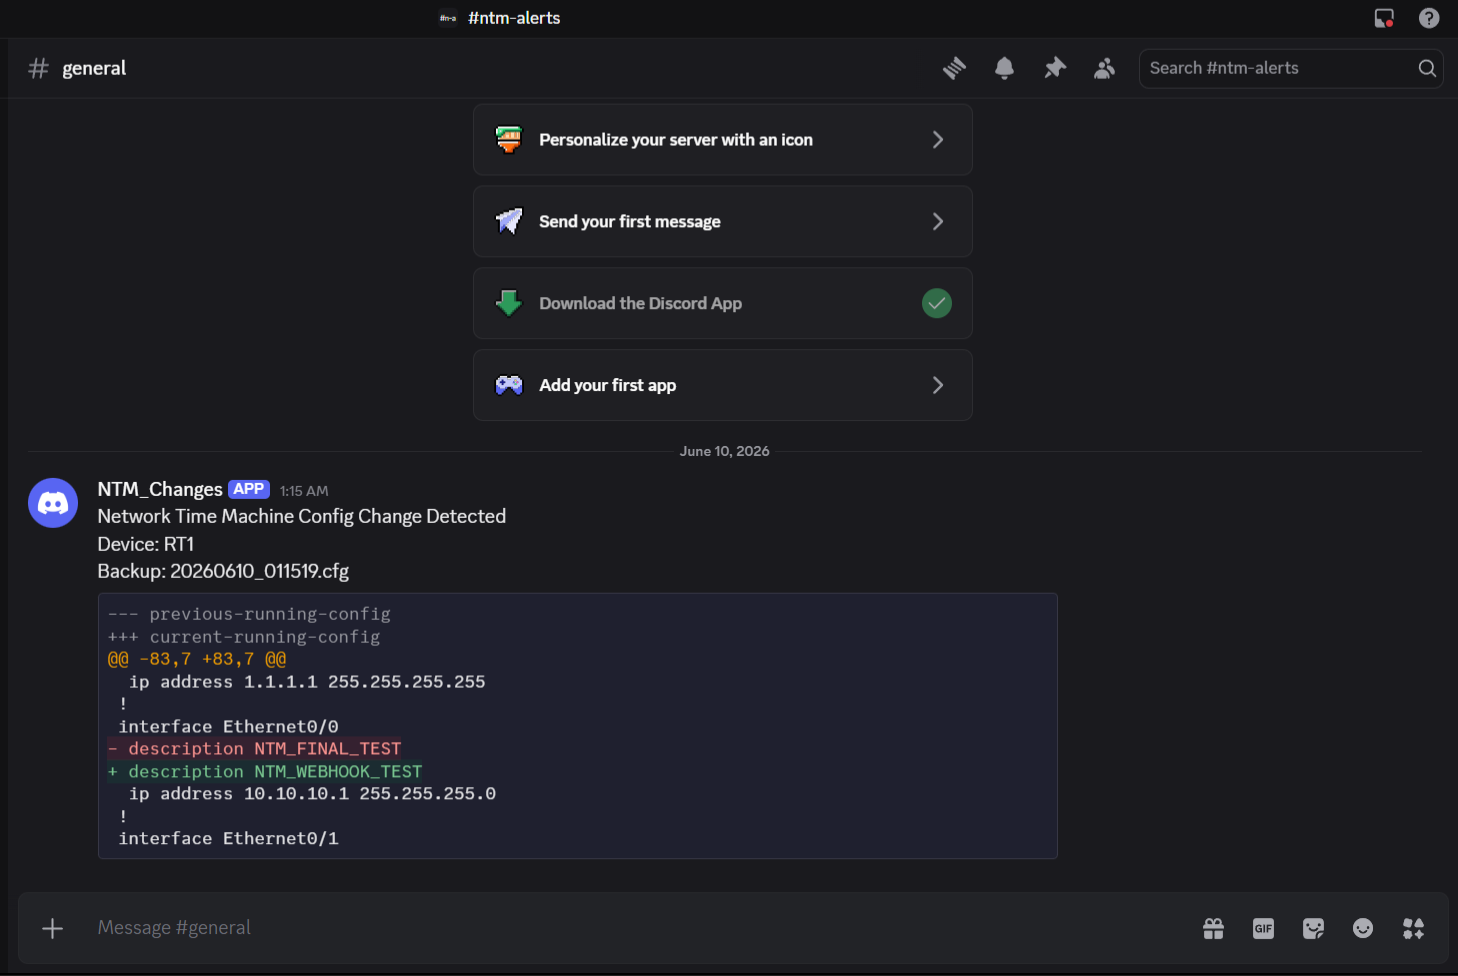Click chevron on Personalize your server card
Image resolution: width=1458 pixels, height=976 pixels.
(x=938, y=140)
